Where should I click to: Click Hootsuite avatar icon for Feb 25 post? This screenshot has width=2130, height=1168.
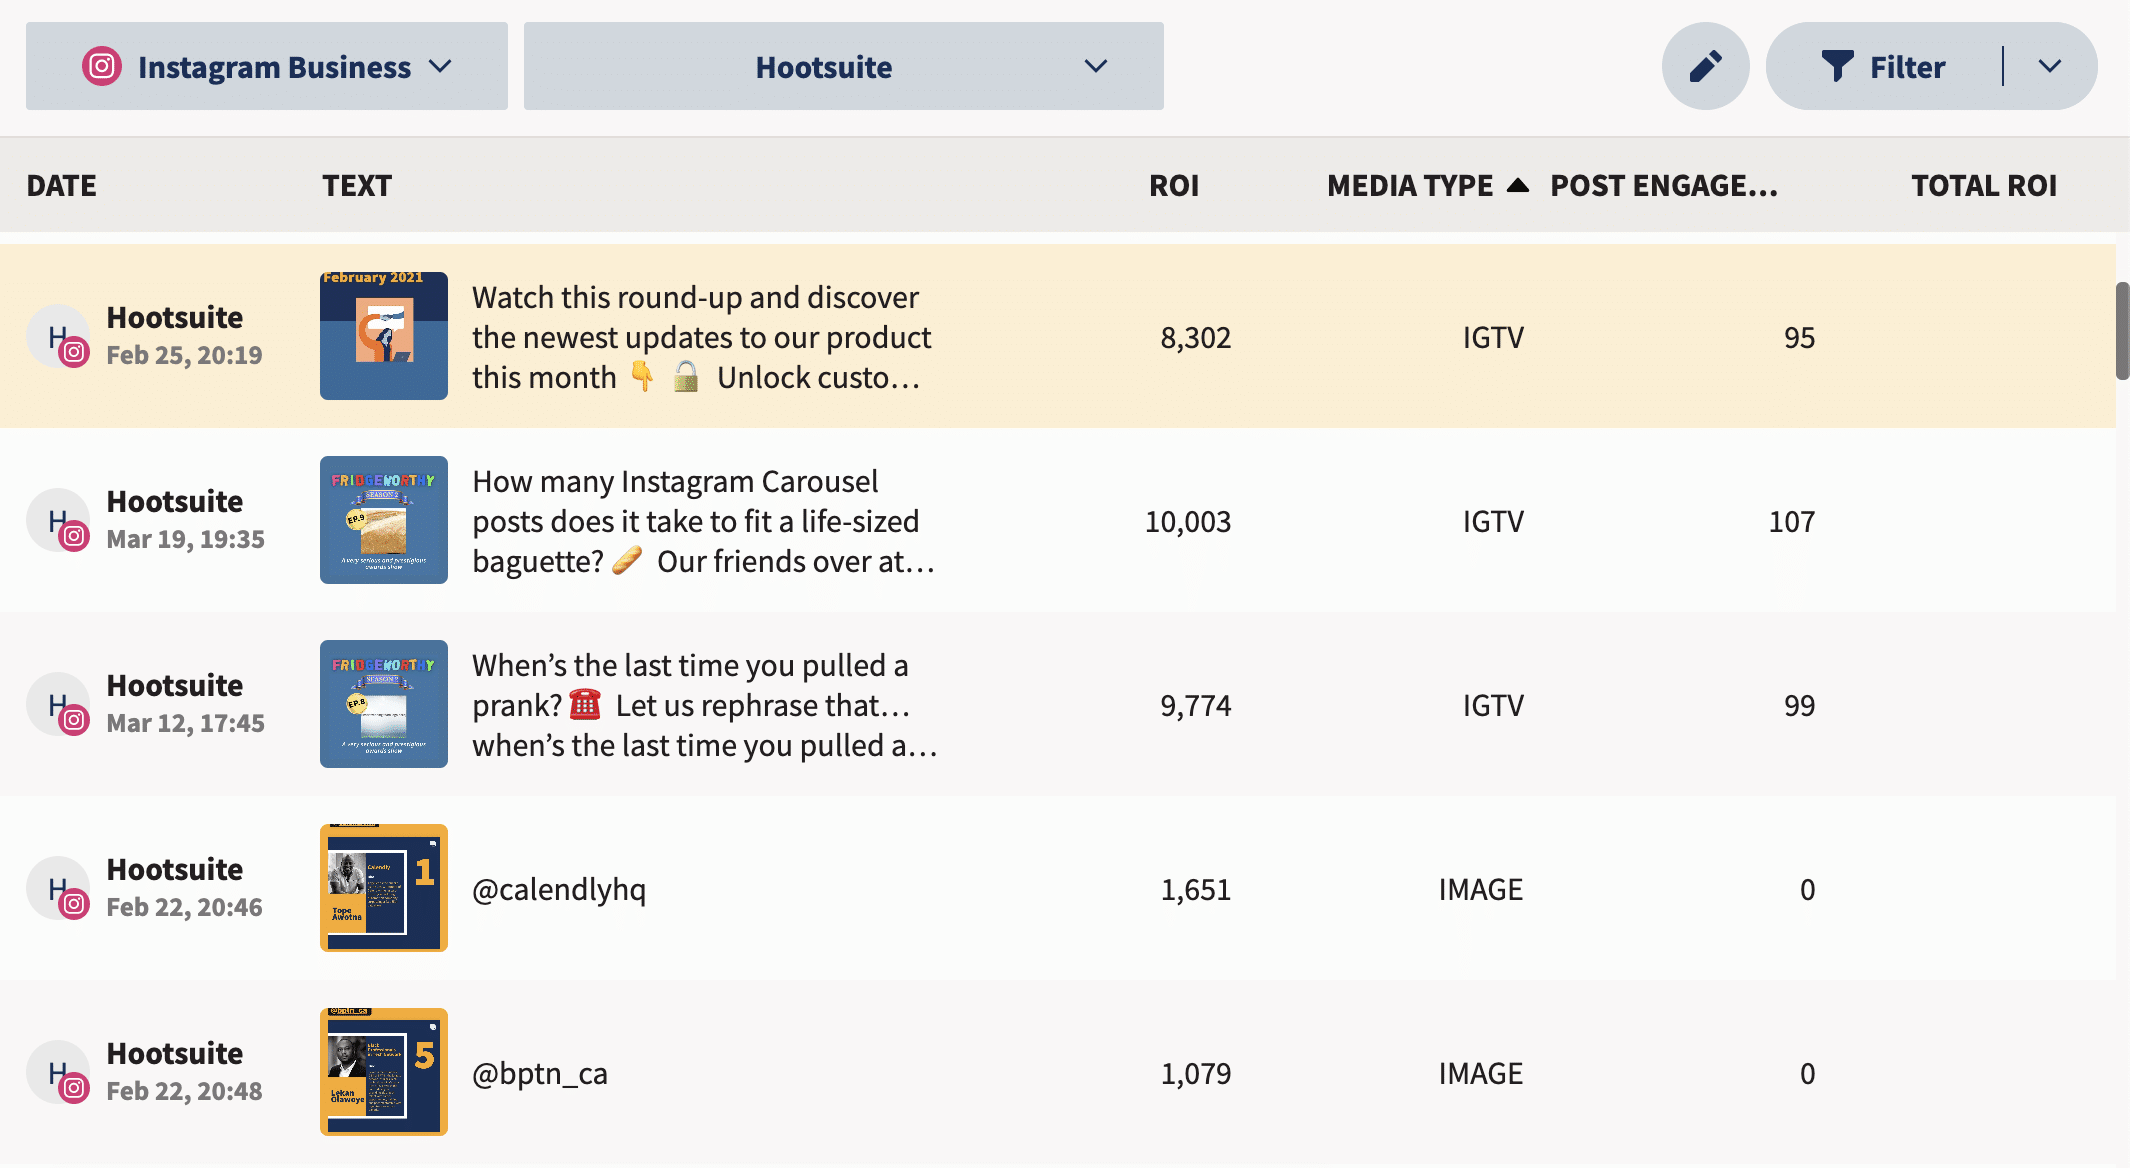coord(58,336)
